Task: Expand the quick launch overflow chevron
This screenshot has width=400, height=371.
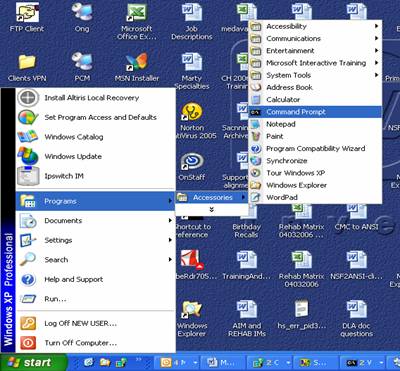Action: [x=139, y=359]
